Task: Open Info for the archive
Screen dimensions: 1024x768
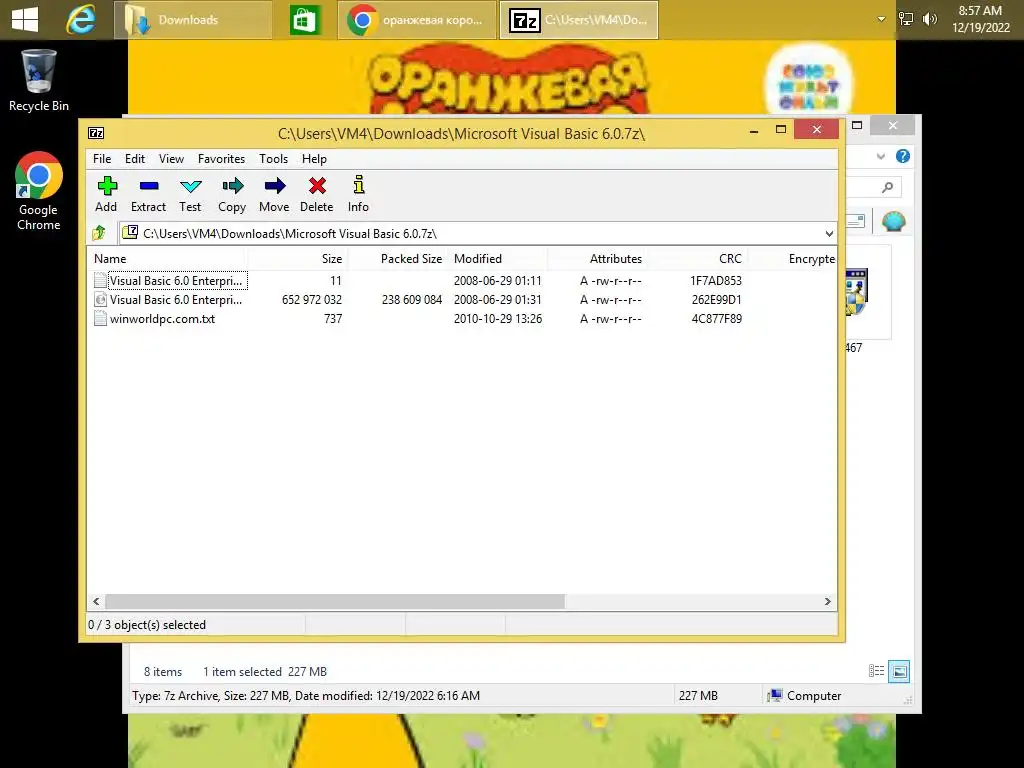Action: pos(358,194)
